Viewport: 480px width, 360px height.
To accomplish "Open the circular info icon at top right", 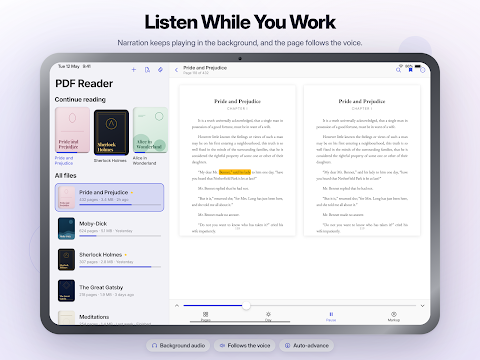I will pos(423,70).
